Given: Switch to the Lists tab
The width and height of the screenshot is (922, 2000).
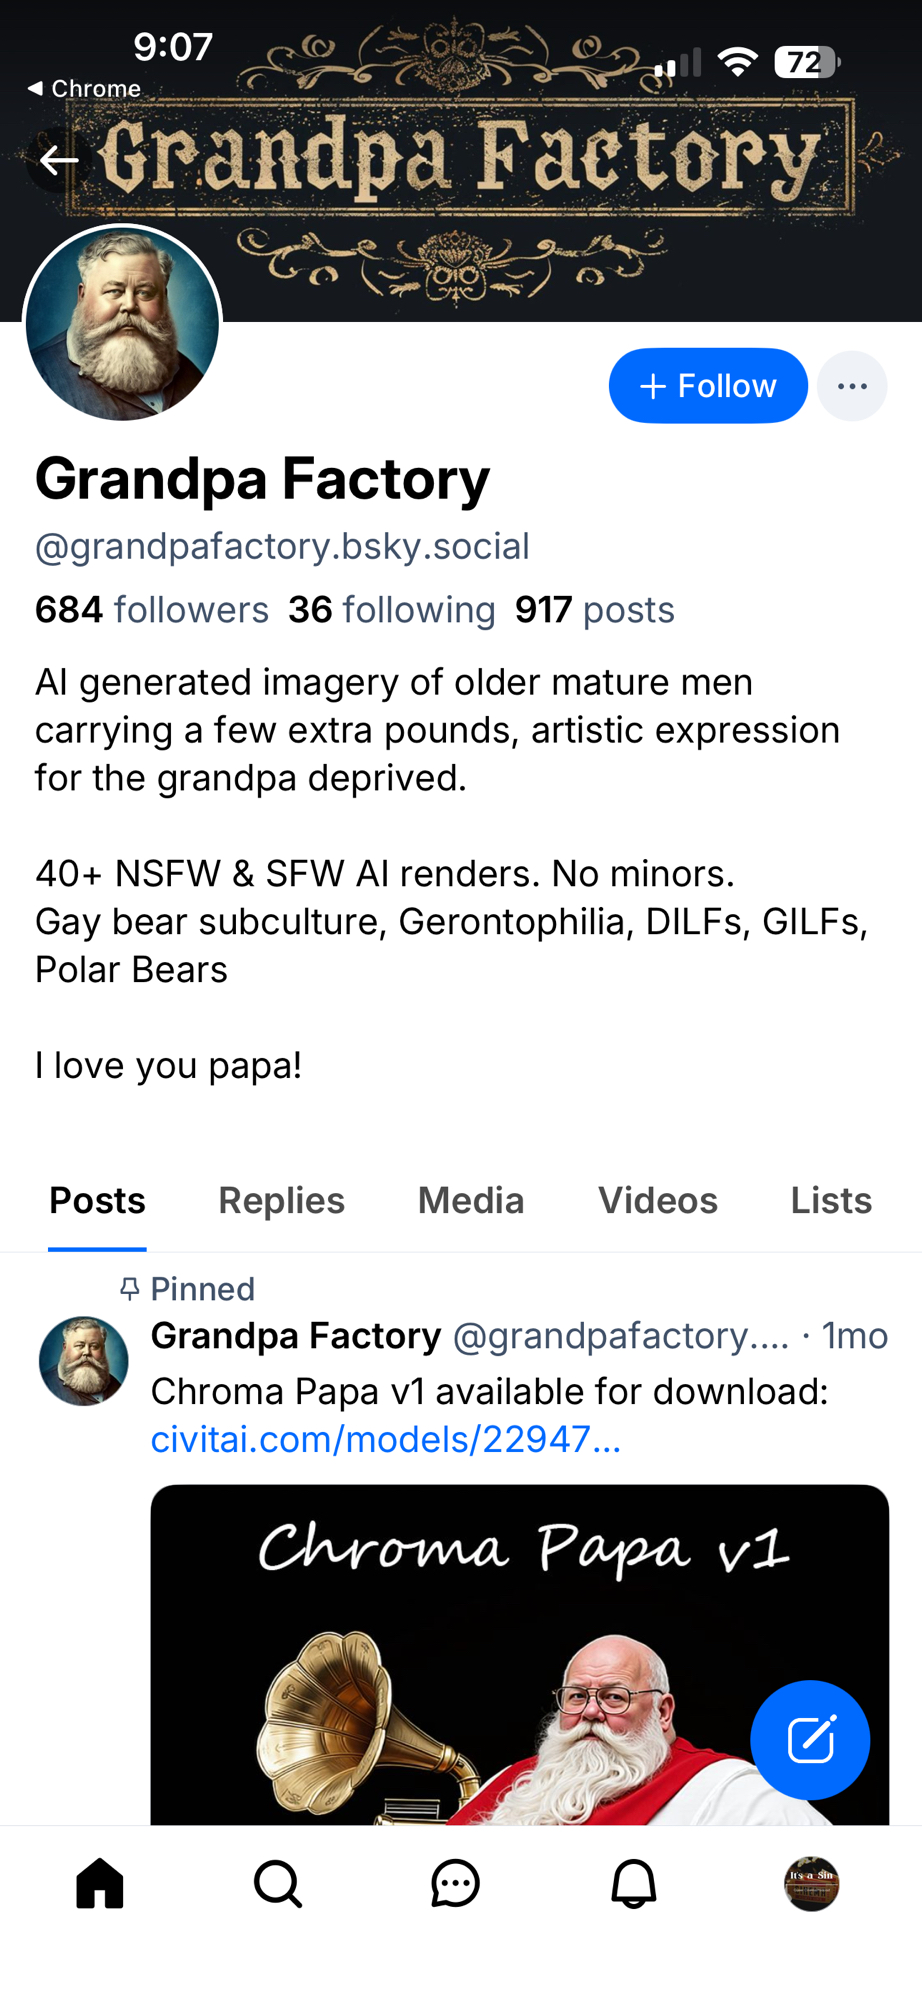Looking at the screenshot, I should [830, 1201].
